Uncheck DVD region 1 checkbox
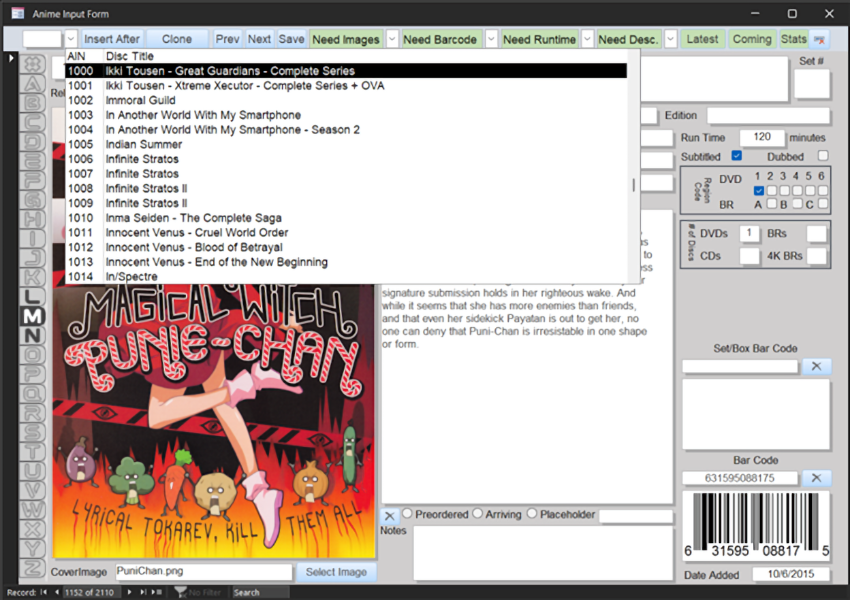The image size is (850, 600). click(x=758, y=190)
